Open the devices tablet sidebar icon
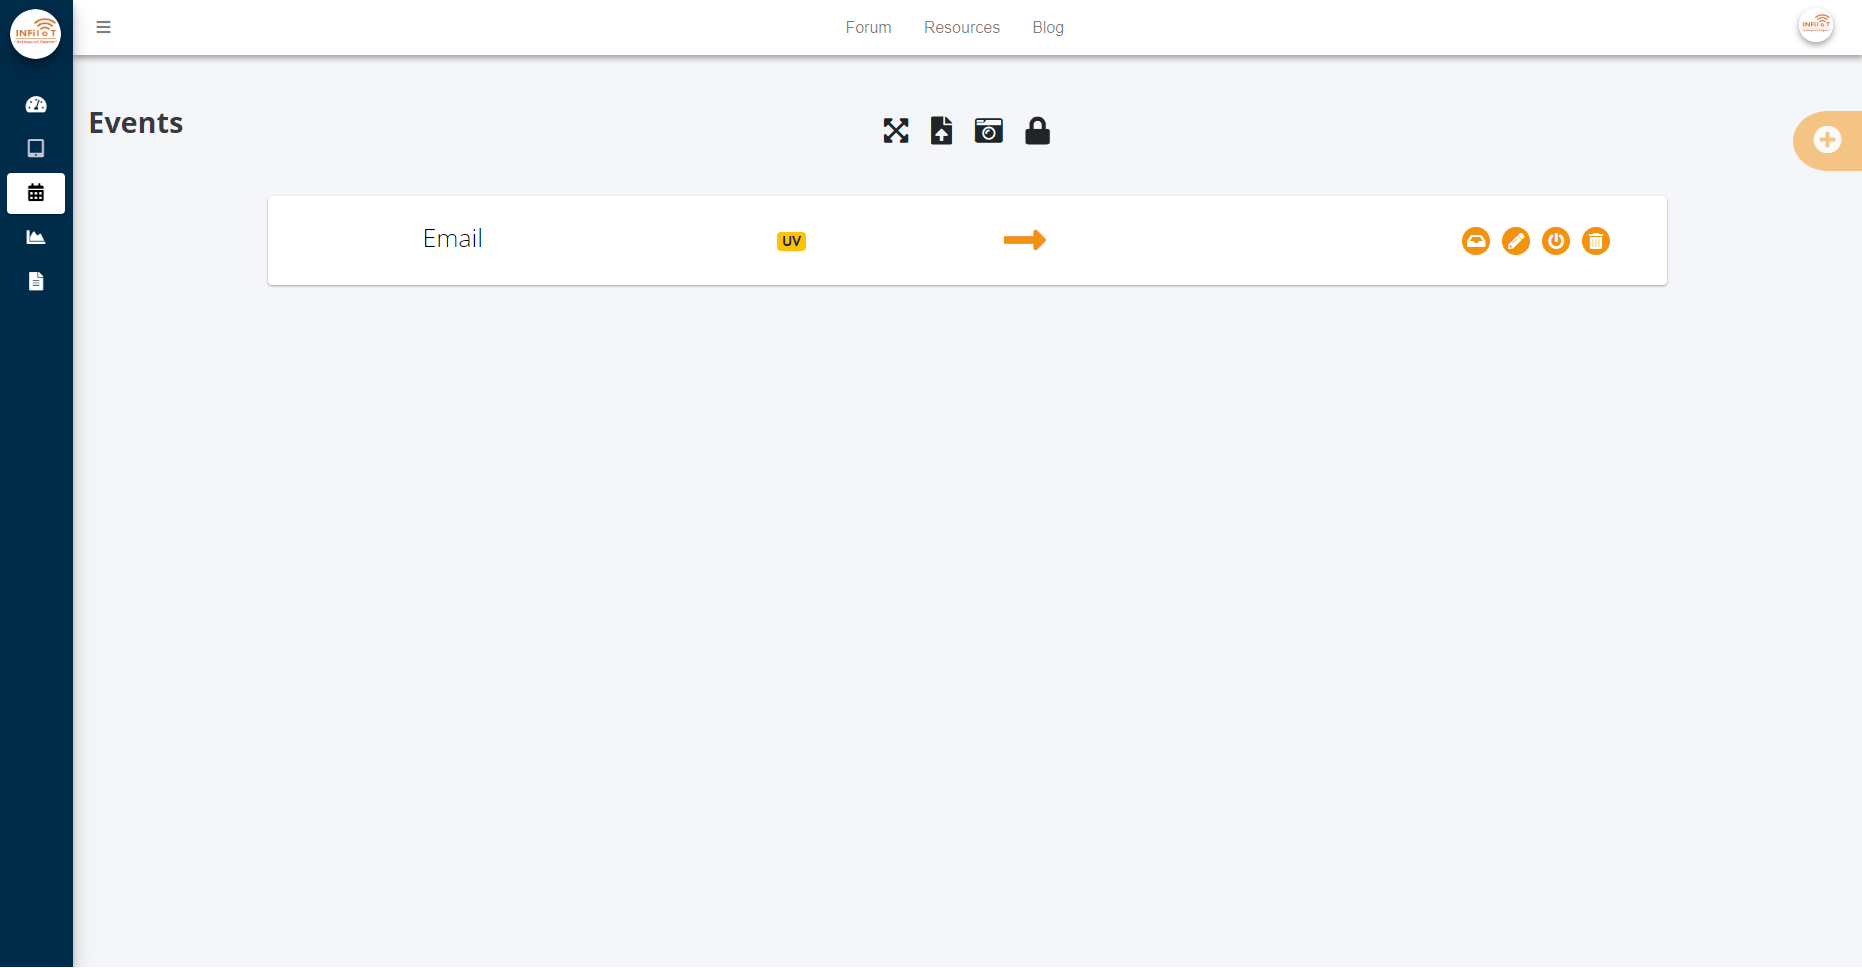1862x968 pixels. [x=36, y=148]
